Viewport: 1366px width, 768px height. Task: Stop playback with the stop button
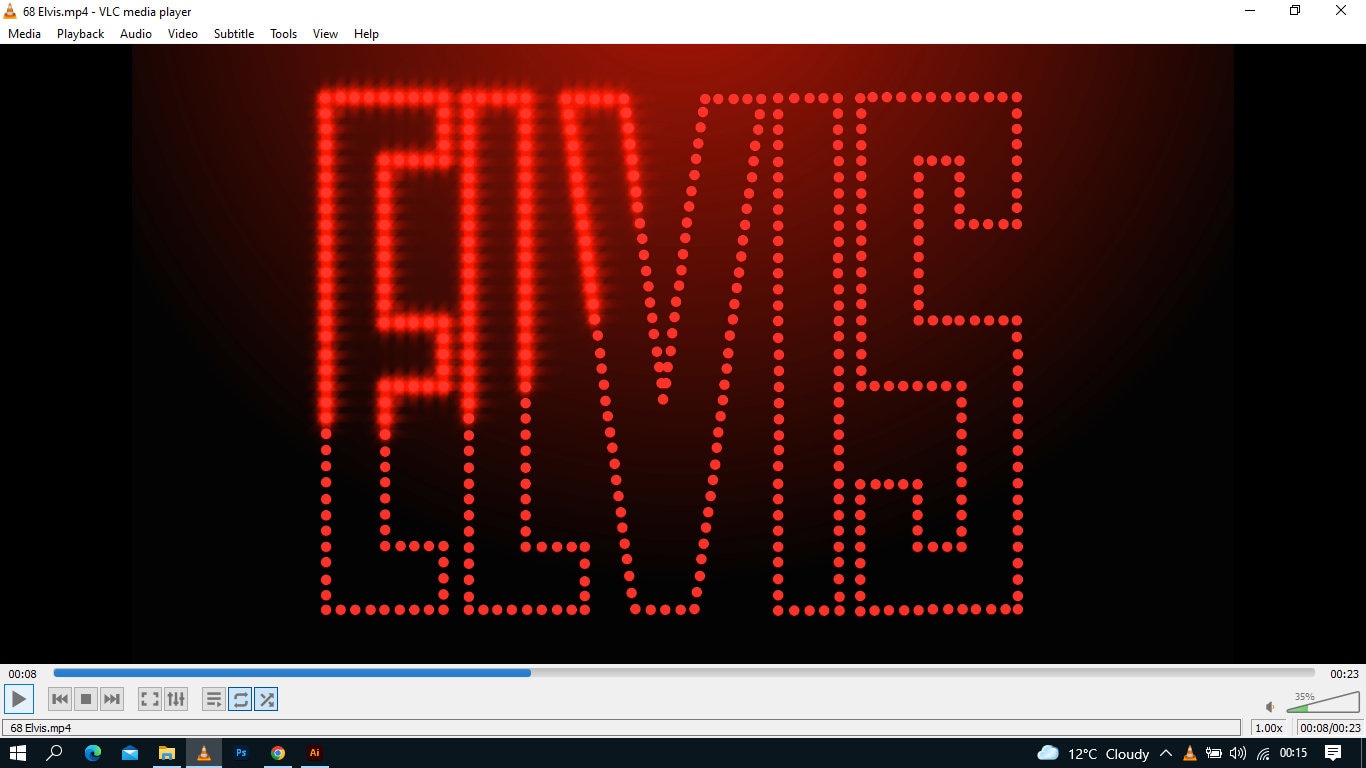tap(86, 699)
